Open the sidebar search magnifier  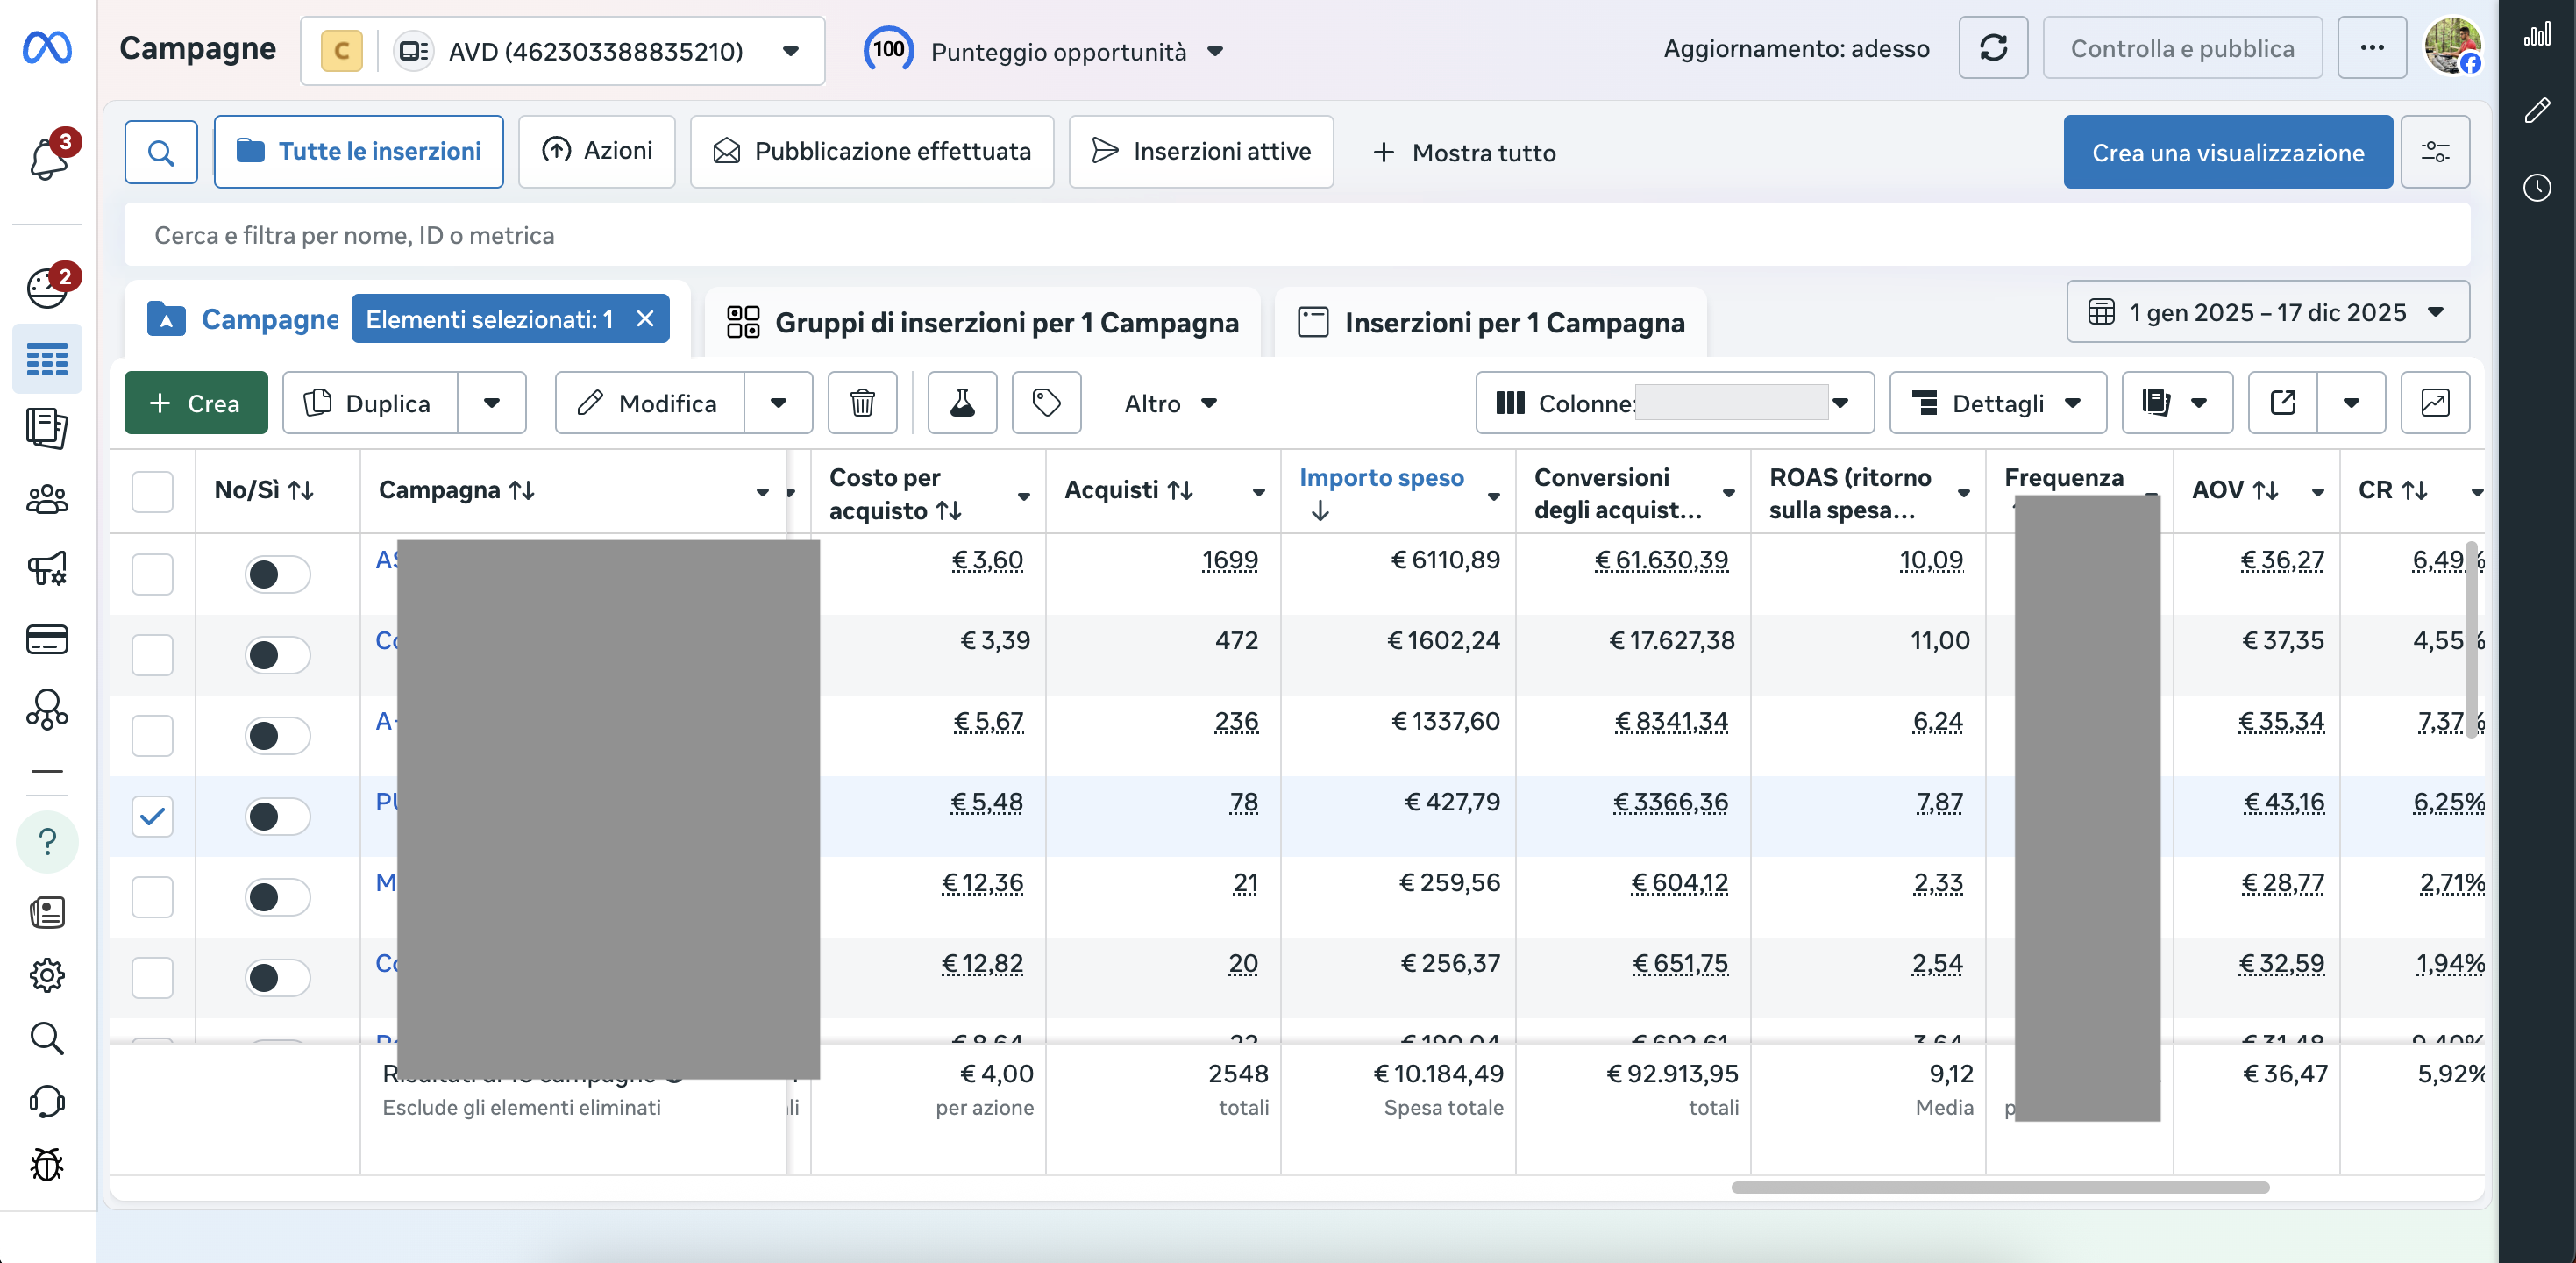47,1038
